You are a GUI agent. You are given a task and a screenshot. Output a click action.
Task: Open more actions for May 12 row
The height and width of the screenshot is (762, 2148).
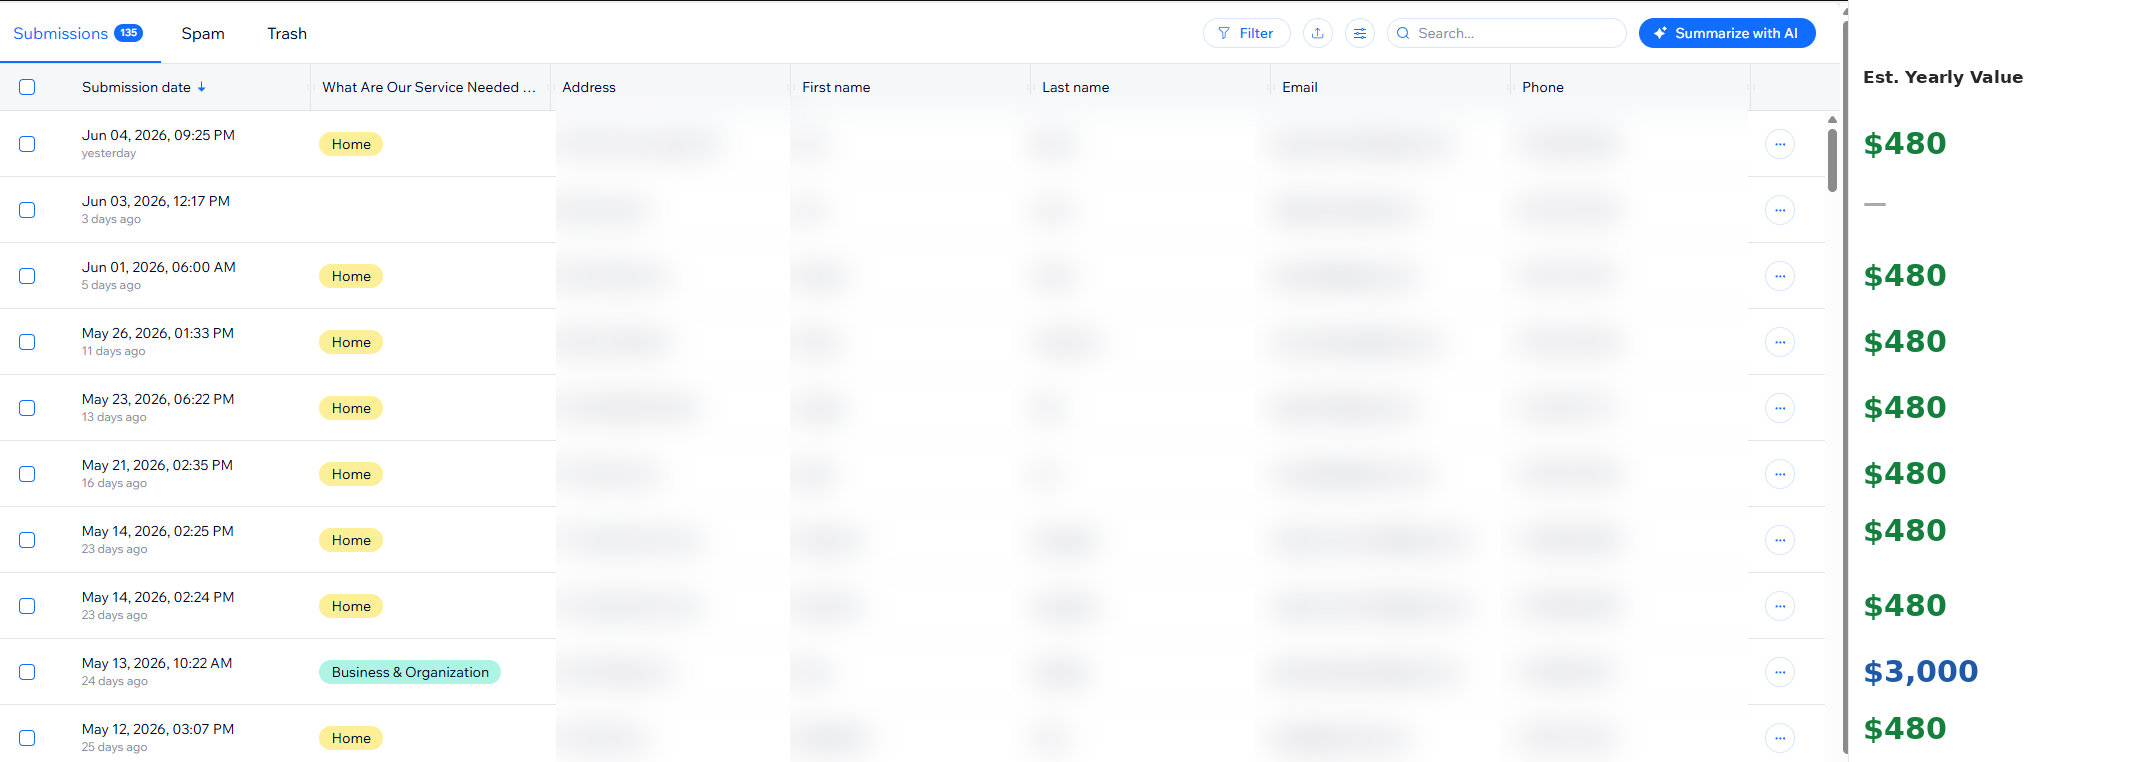point(1780,738)
